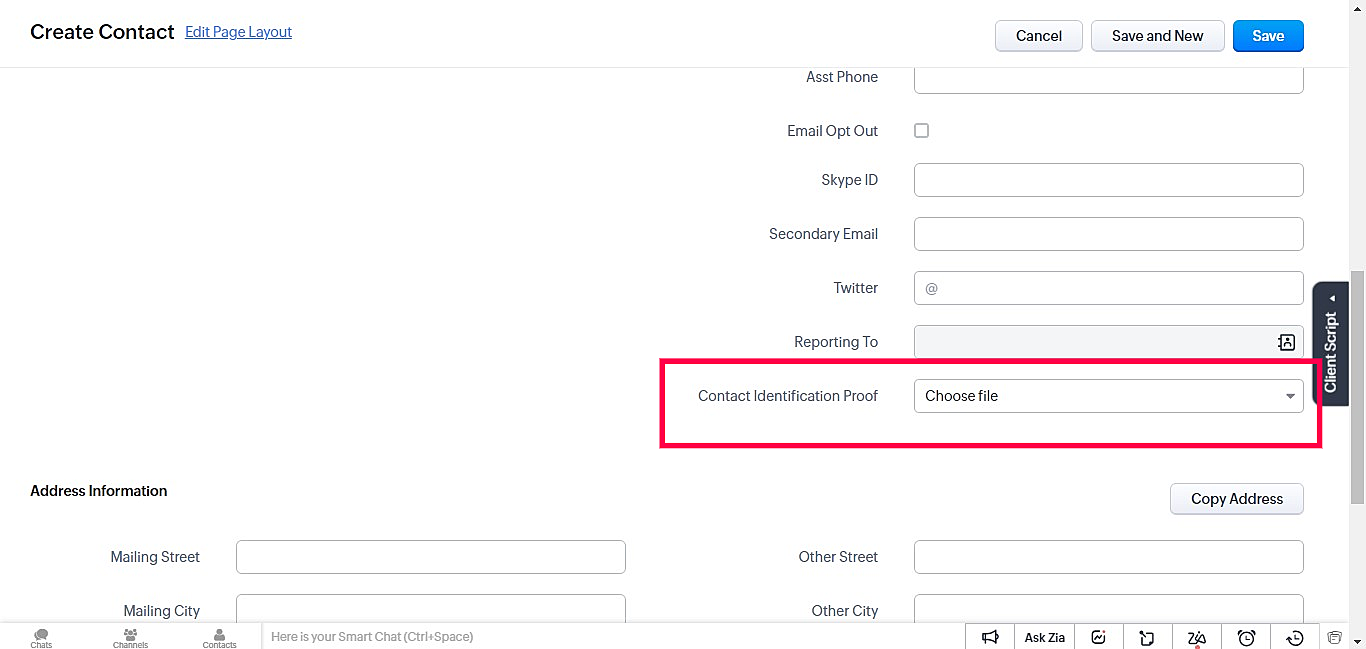Click the chart signals icon in the bottom bar
1366x649 pixels.
click(x=1098, y=637)
